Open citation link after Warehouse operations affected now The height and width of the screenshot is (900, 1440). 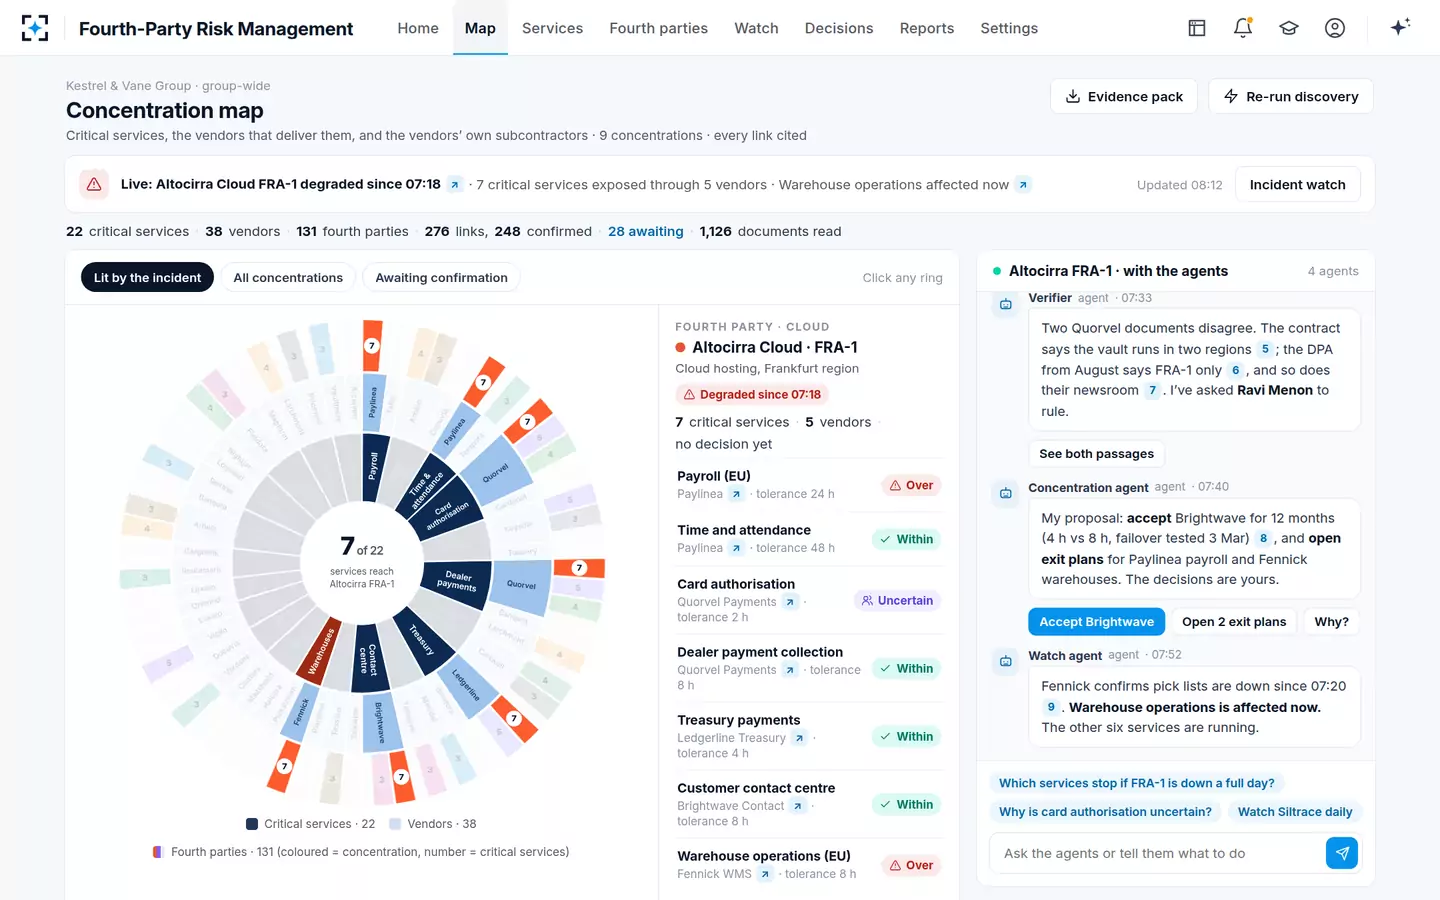tap(1023, 185)
